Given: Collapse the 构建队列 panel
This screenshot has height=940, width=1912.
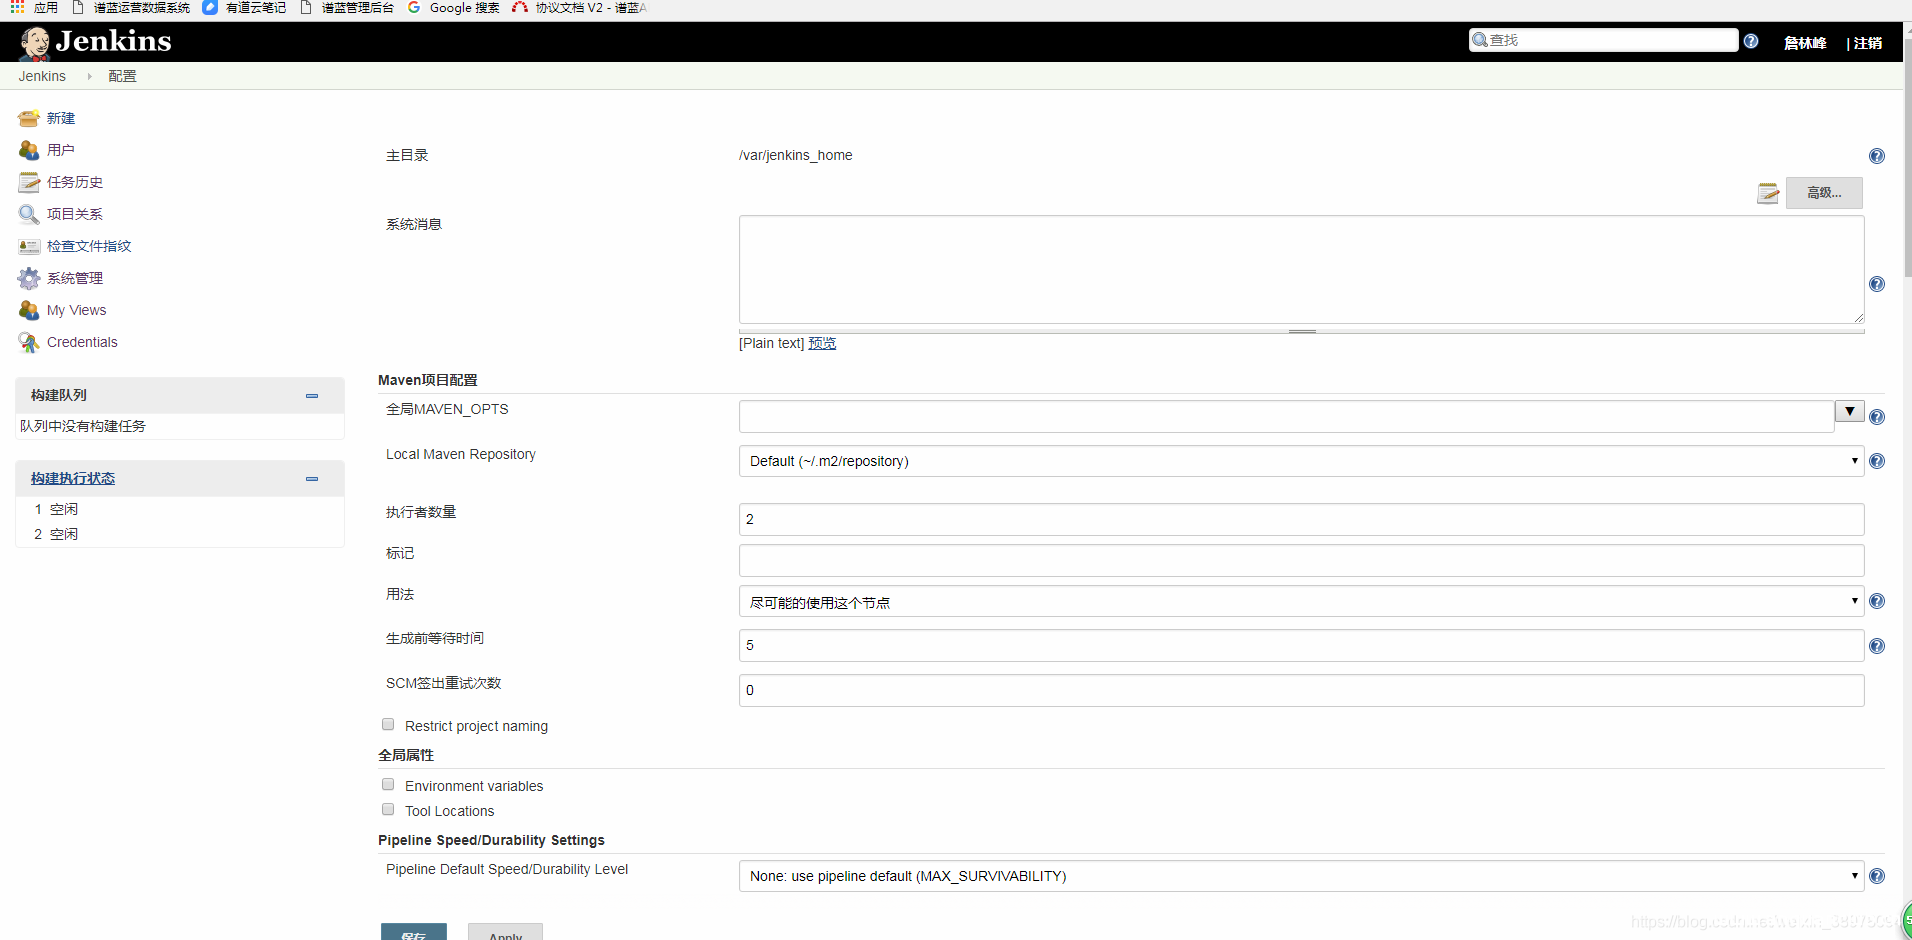Looking at the screenshot, I should [x=312, y=395].
